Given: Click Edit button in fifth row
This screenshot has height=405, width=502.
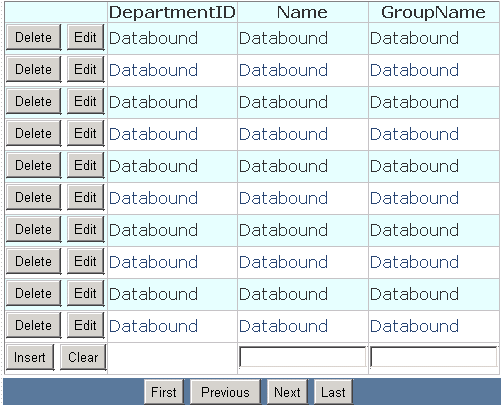Looking at the screenshot, I should click(x=86, y=165).
